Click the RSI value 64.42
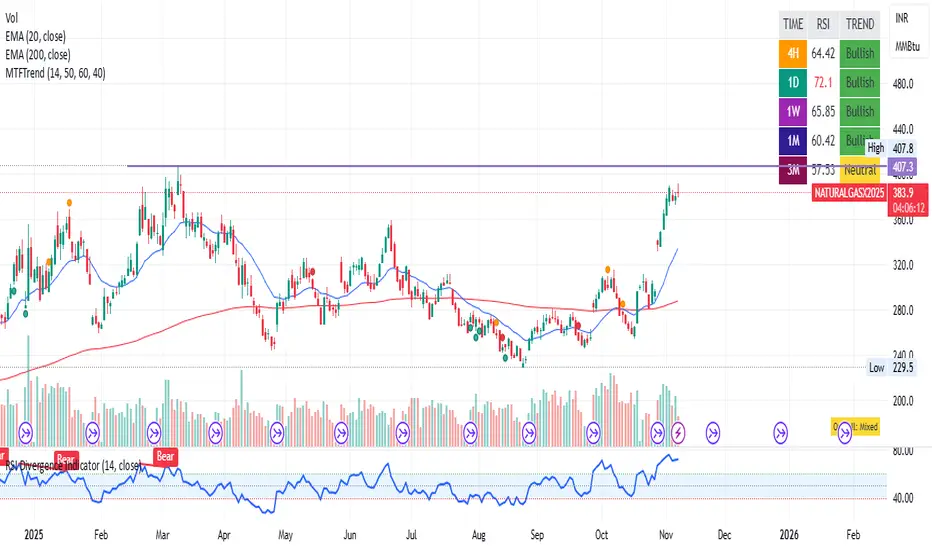Screen dimensions: 932x550 [823, 53]
